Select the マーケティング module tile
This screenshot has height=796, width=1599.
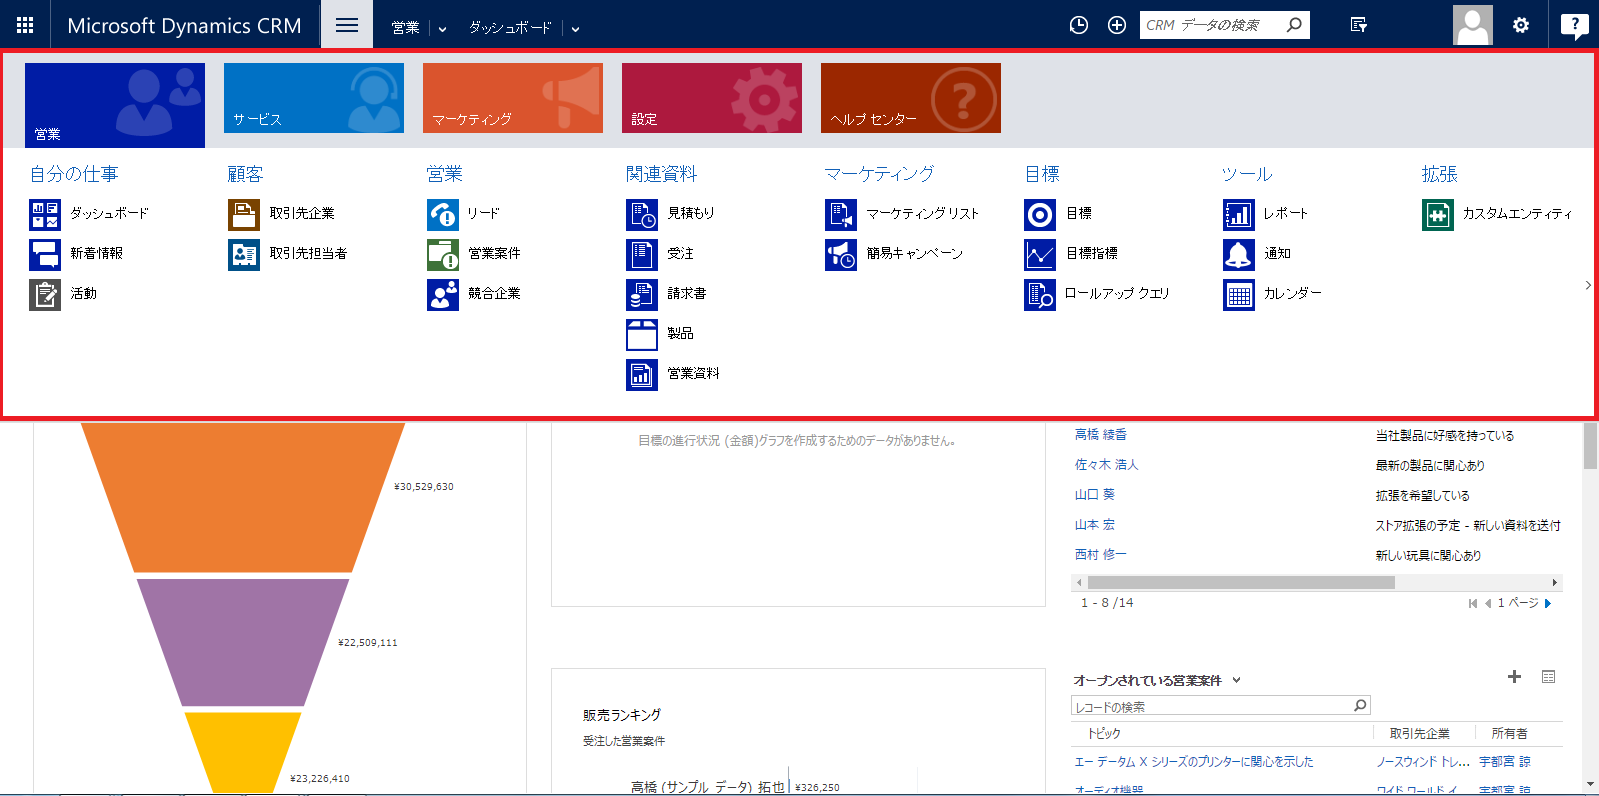point(513,98)
